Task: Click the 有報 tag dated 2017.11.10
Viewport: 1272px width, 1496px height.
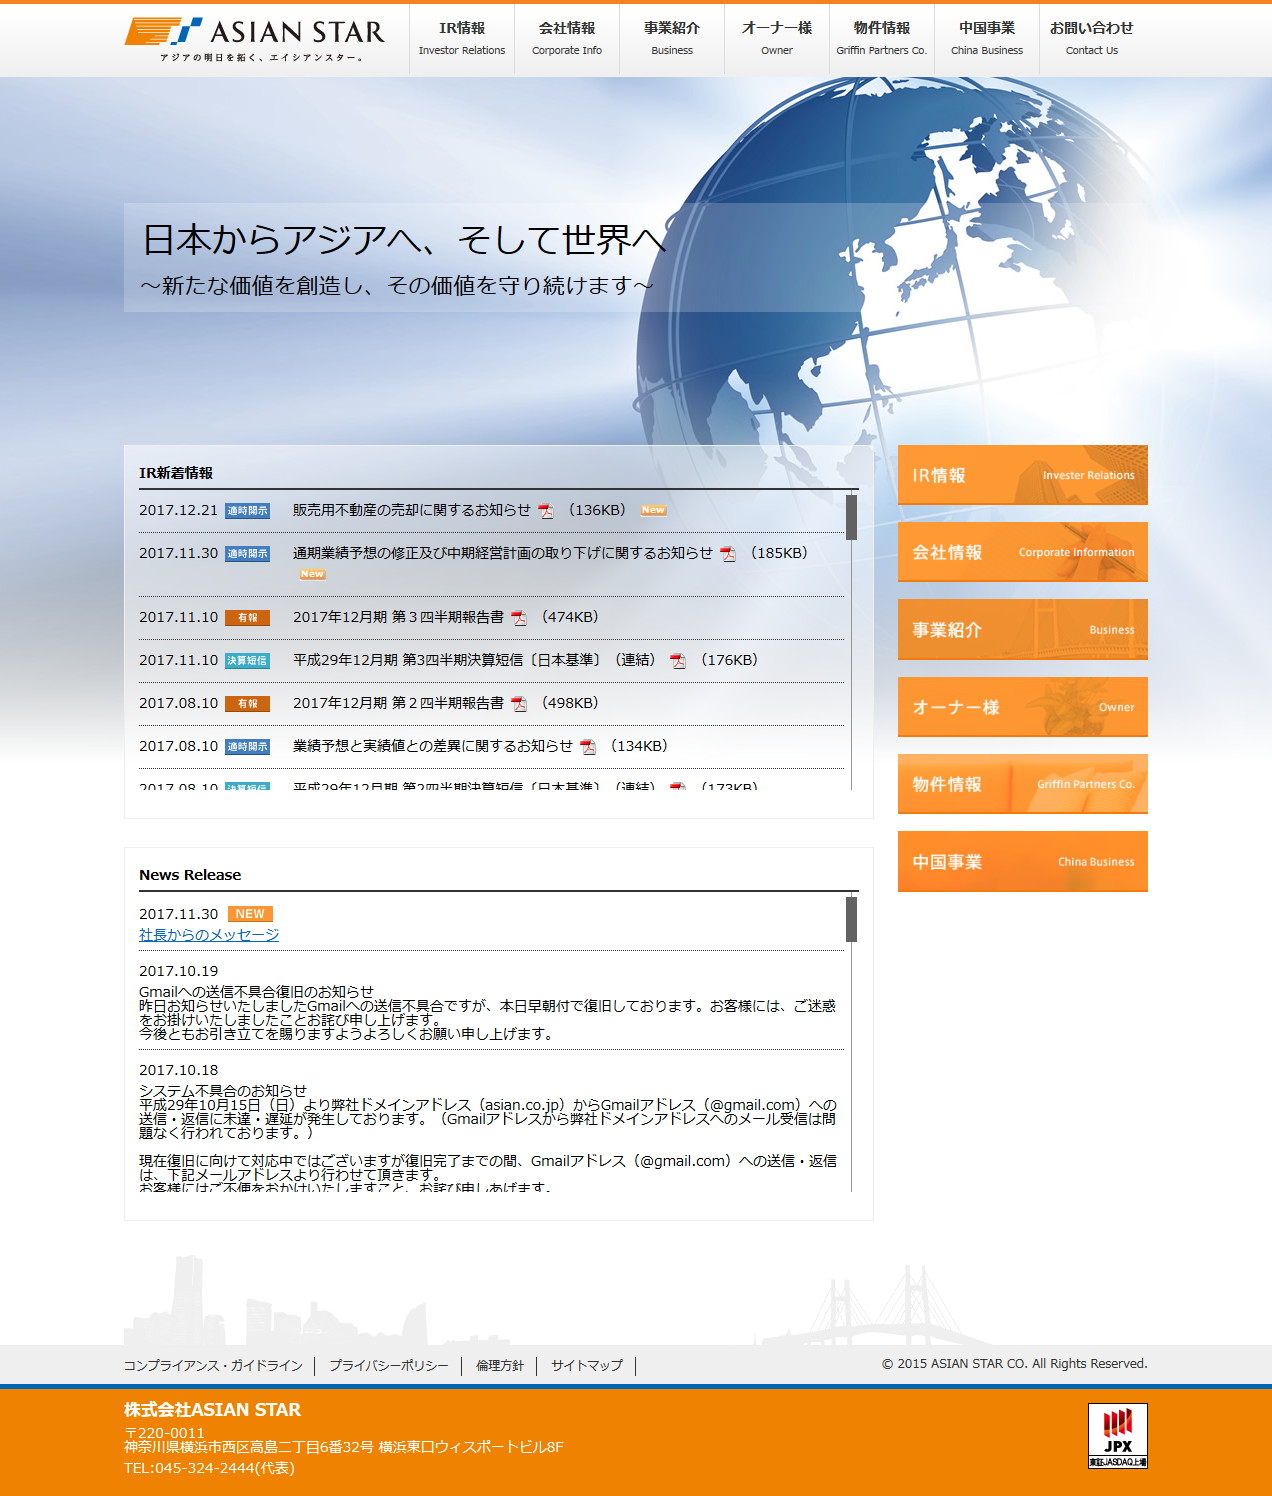Action: click(247, 618)
